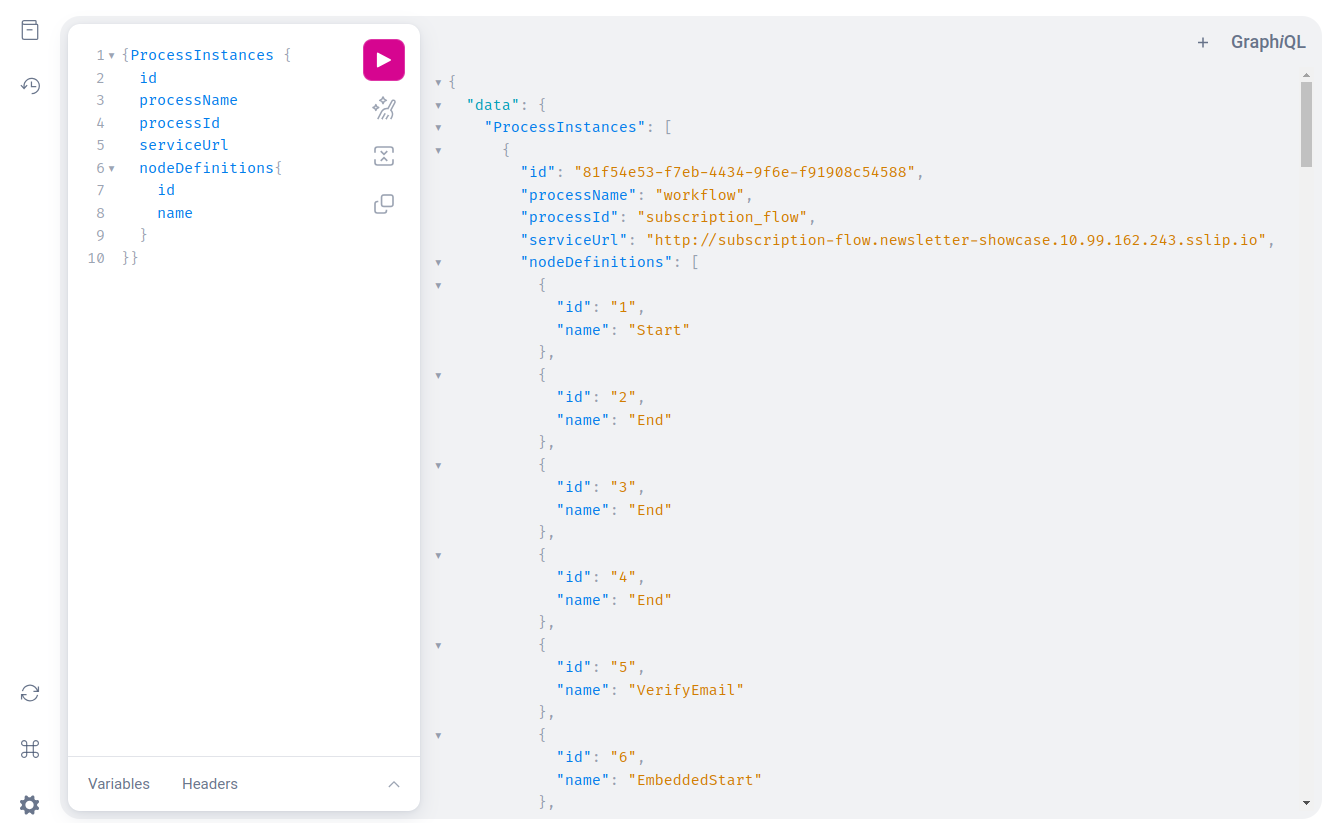This screenshot has width=1335, height=823.
Task: Collapse nodeDefinitions on line 6 of the editor
Action: pyautogui.click(x=112, y=168)
